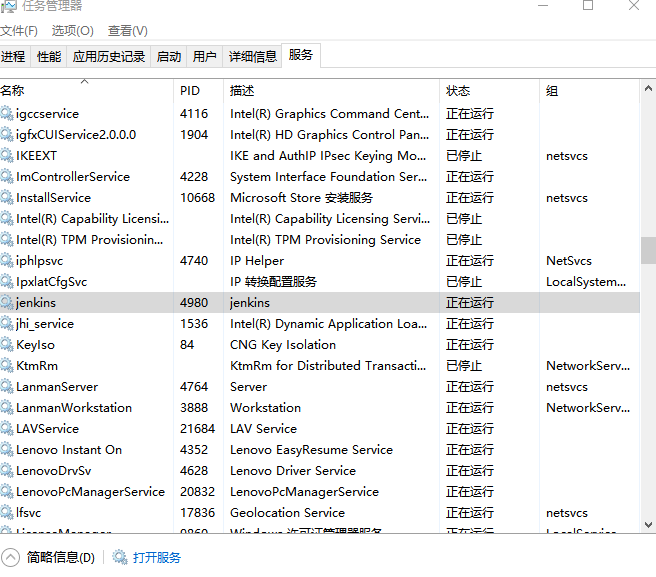656x577 pixels.
Task: Select the 服务 tab
Action: point(301,55)
